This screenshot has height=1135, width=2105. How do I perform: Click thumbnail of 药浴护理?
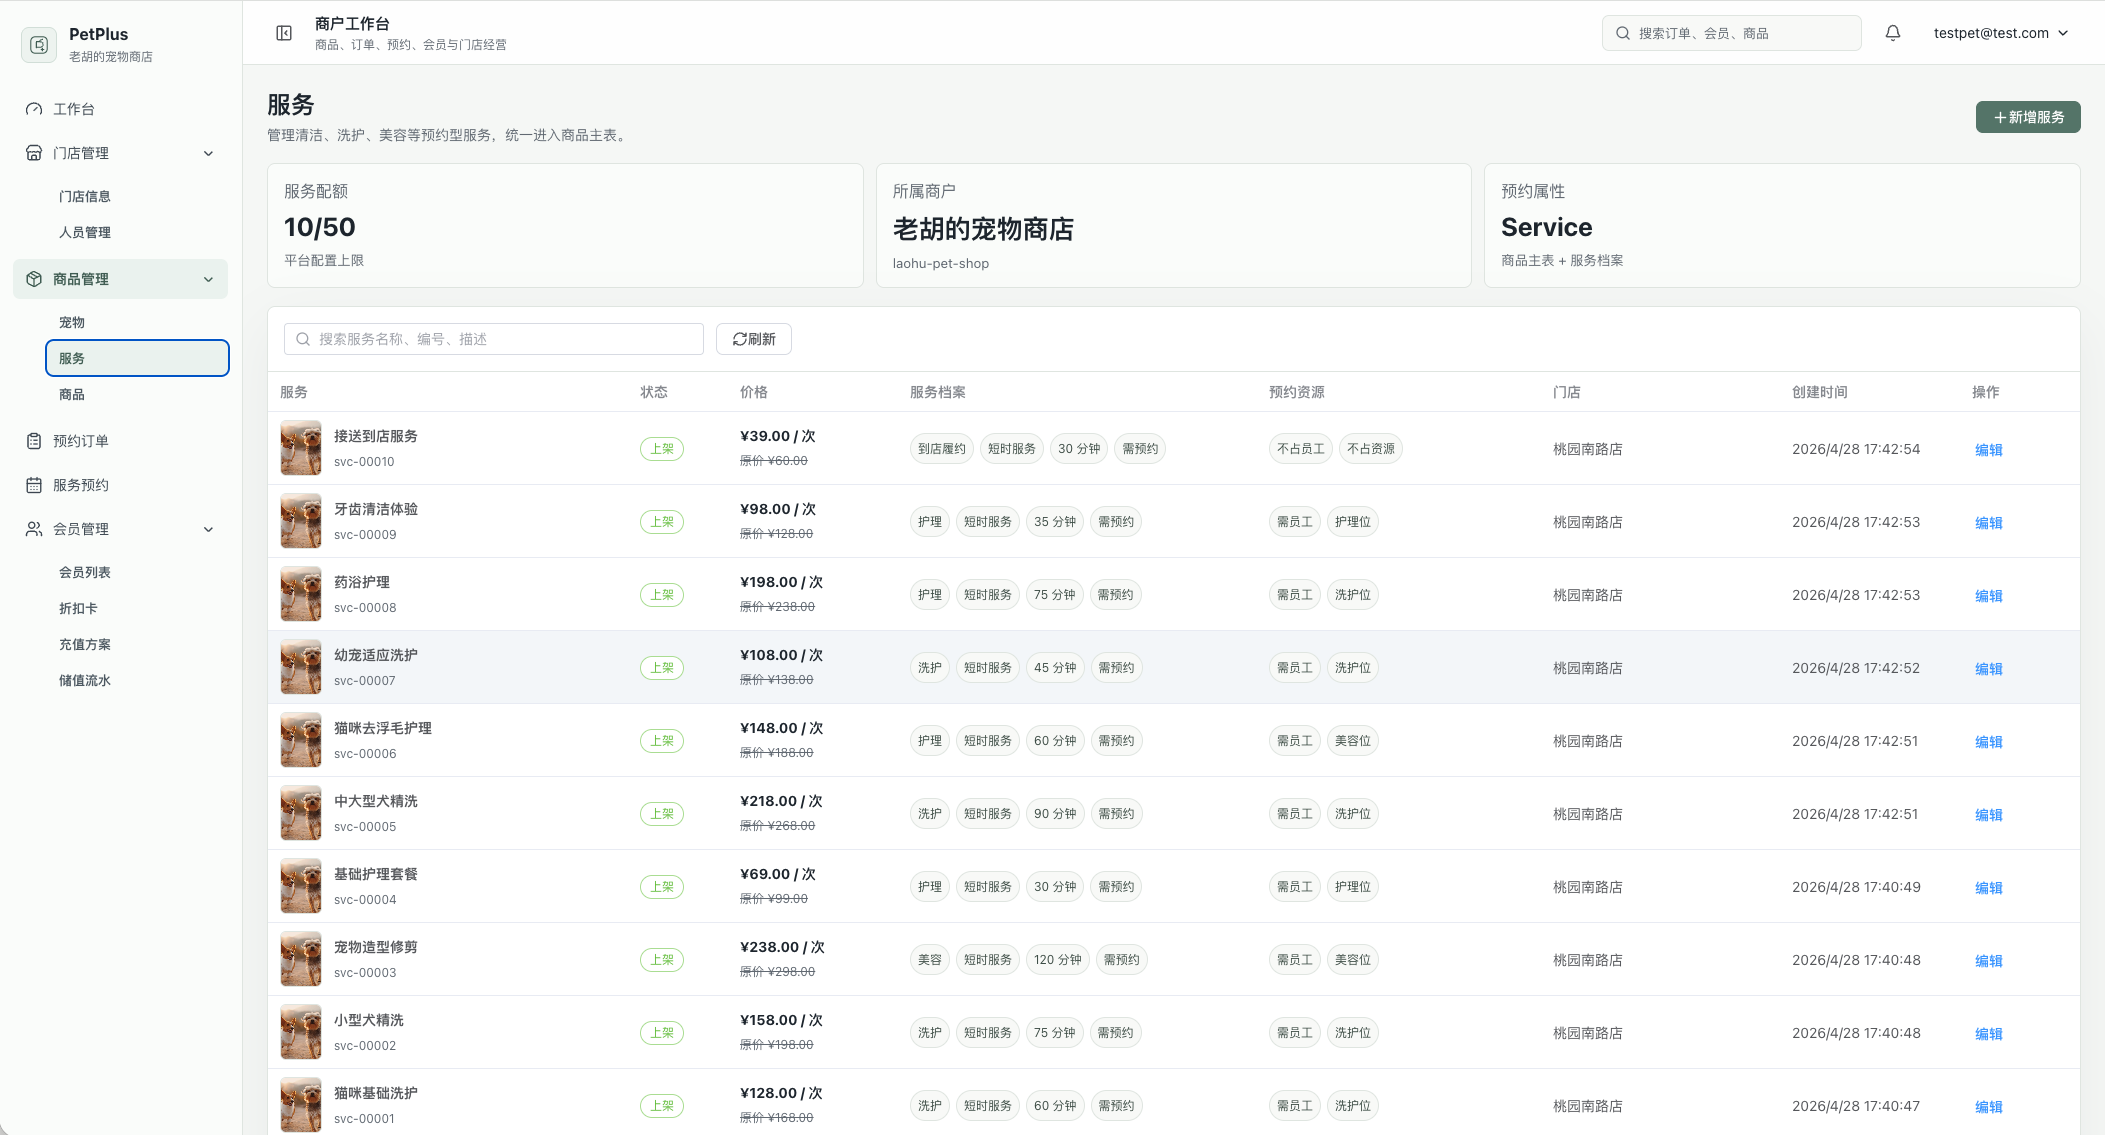click(301, 594)
